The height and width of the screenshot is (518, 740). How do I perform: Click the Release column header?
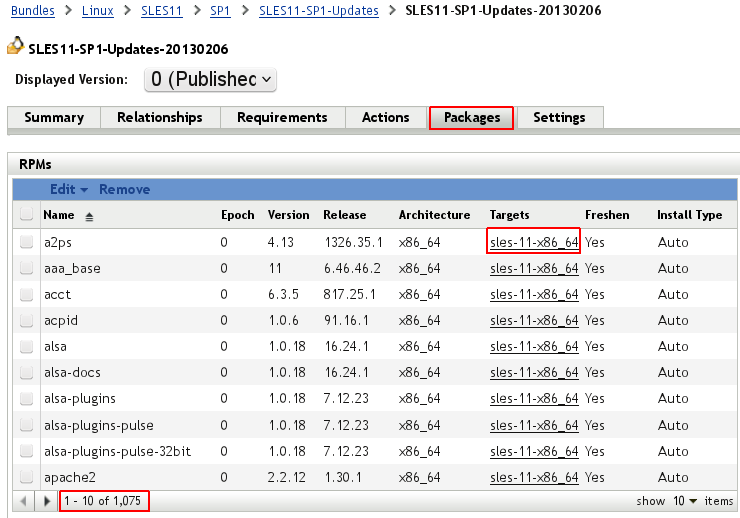coord(345,215)
